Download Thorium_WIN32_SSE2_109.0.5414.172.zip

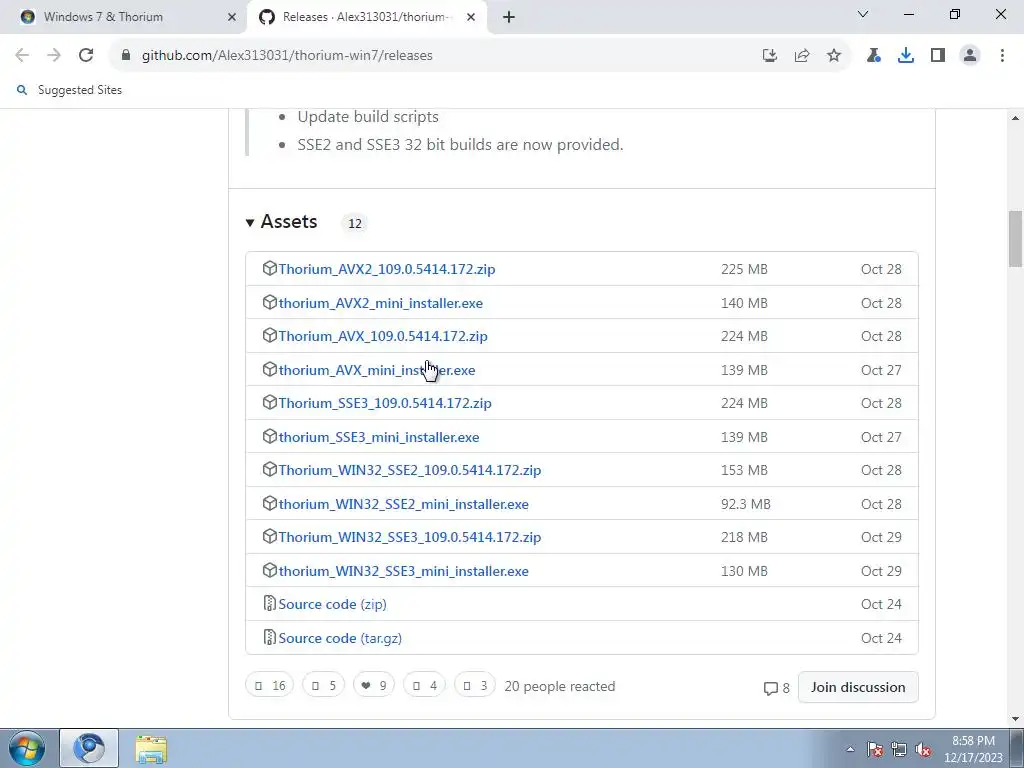click(409, 470)
